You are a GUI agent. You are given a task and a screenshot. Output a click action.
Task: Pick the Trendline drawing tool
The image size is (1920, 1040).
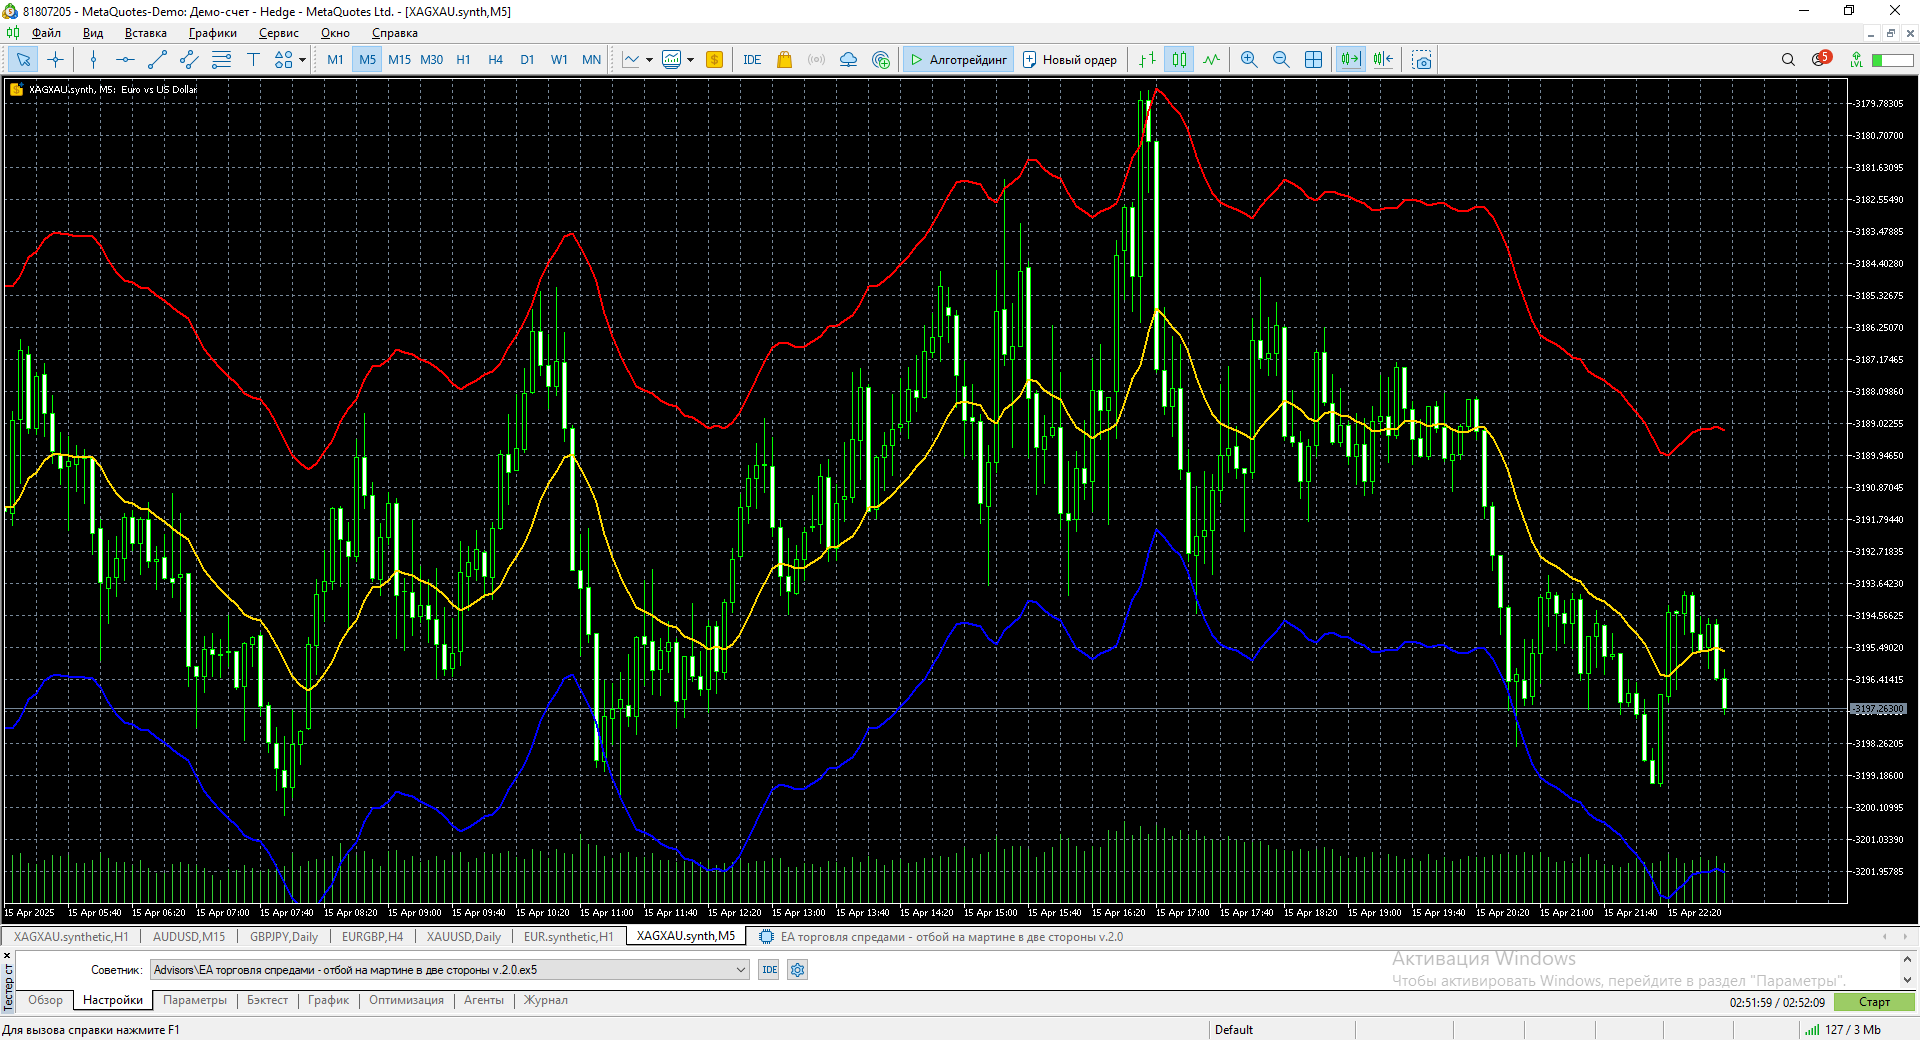tap(157, 60)
